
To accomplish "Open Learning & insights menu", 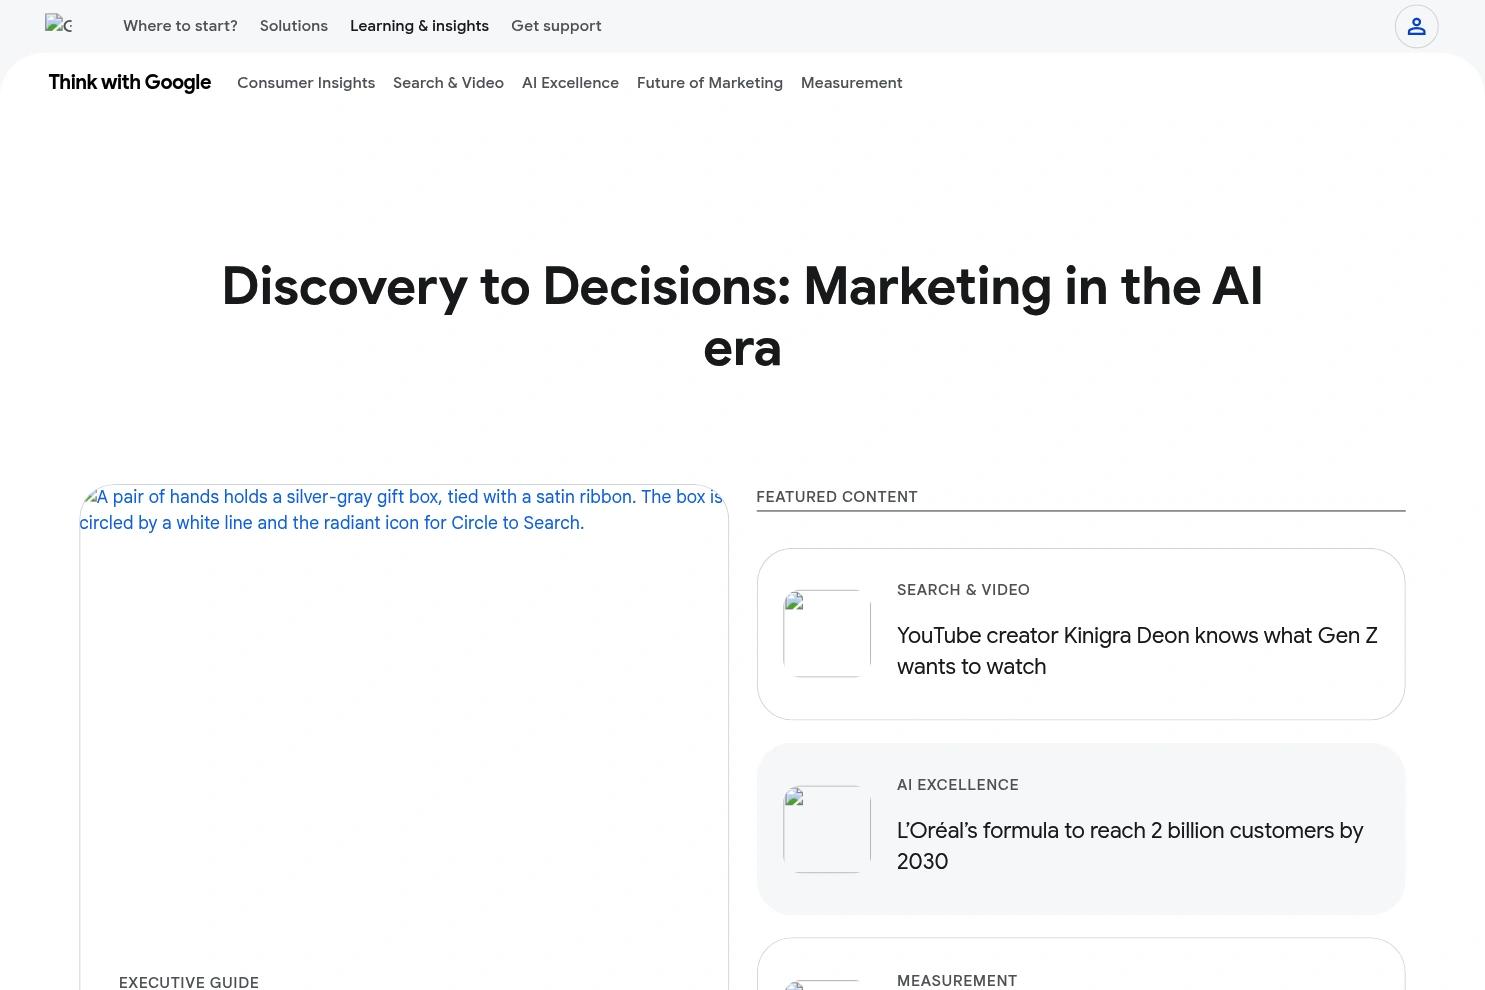I will (x=419, y=26).
